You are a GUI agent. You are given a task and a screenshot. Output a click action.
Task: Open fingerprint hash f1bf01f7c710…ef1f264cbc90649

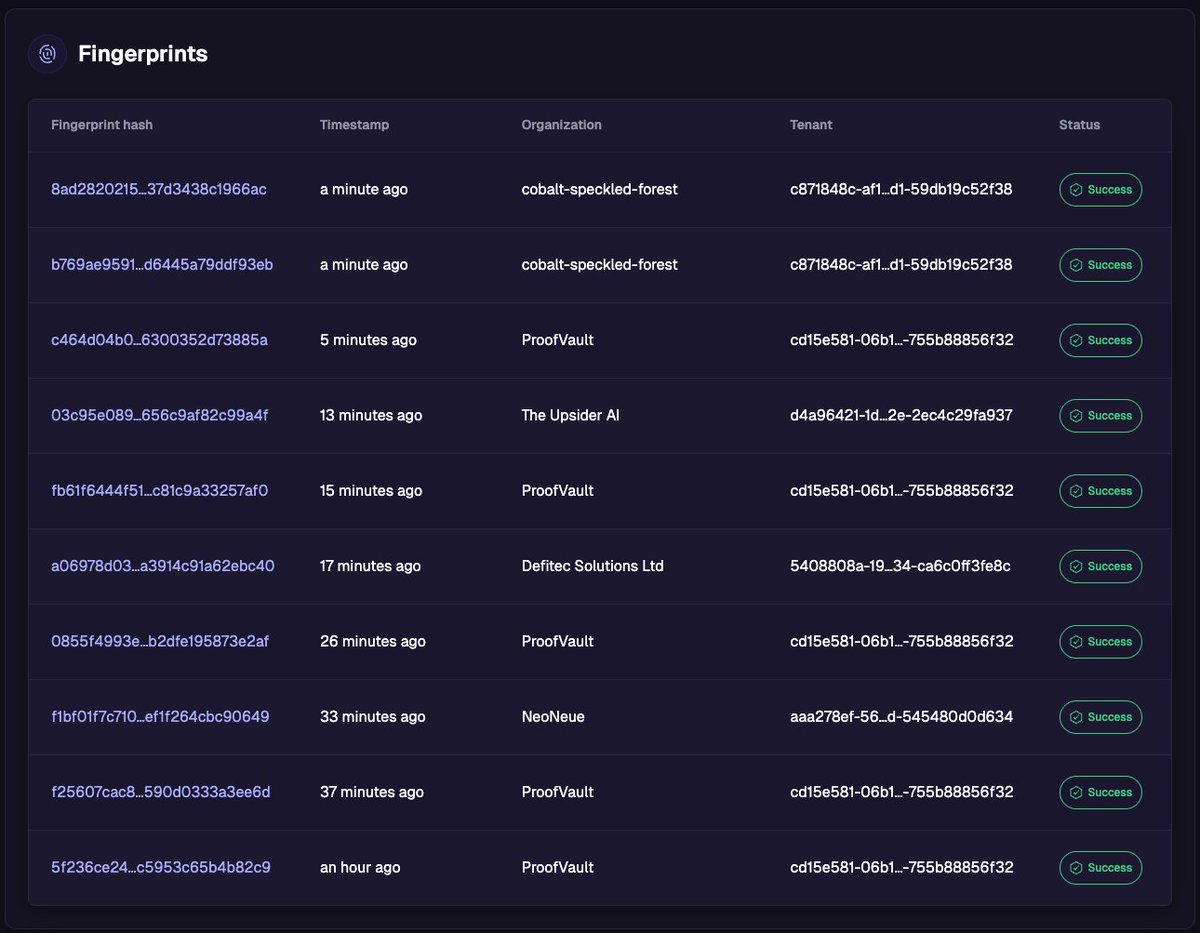(160, 717)
